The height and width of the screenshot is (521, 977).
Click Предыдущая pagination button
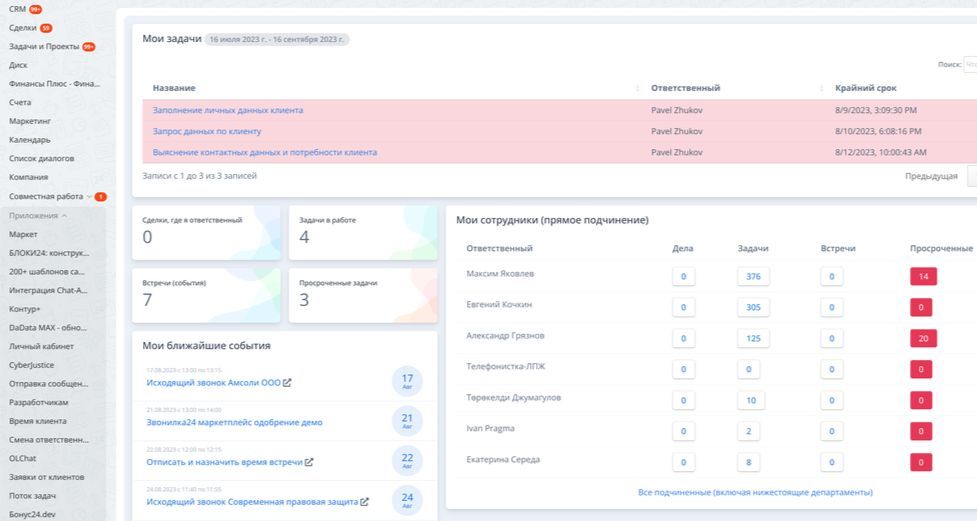pos(931,176)
